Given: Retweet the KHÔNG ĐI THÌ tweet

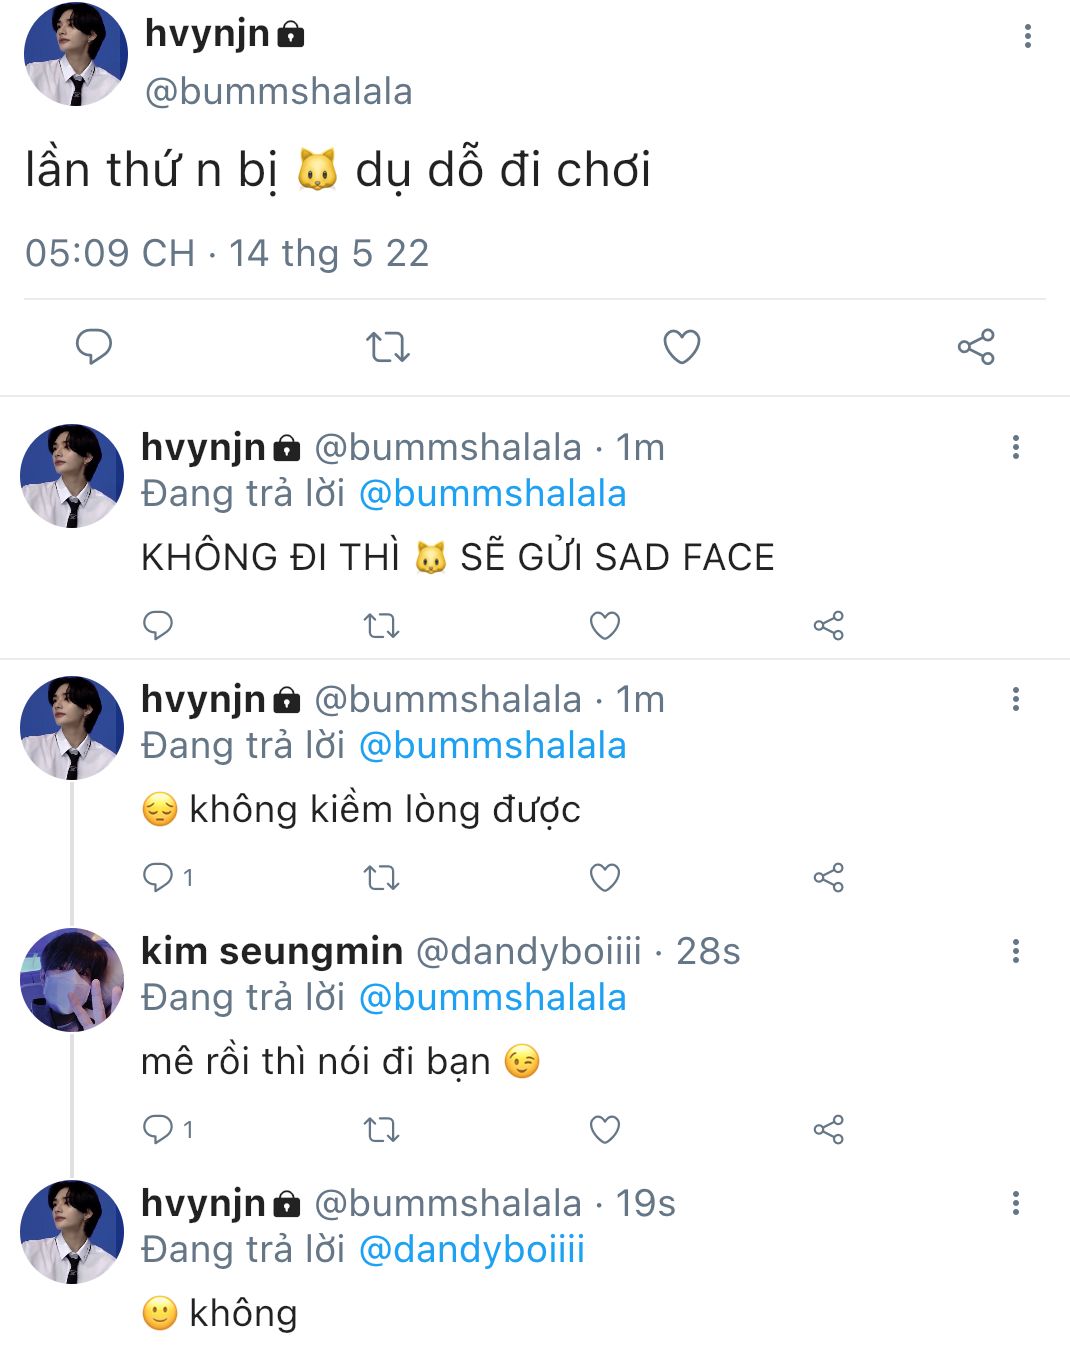Looking at the screenshot, I should (x=381, y=626).
